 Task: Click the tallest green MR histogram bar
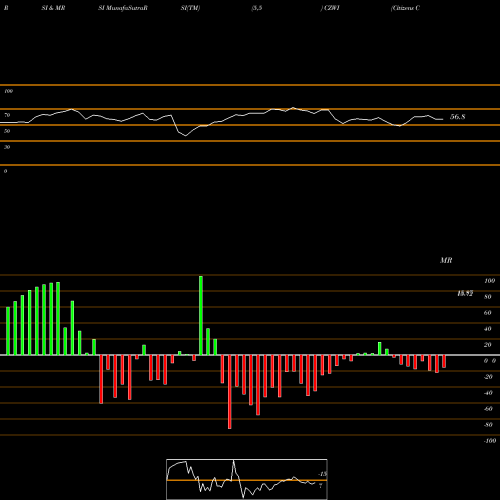tap(201, 315)
